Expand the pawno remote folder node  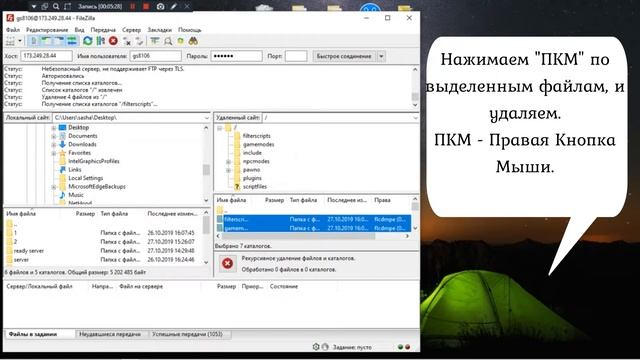[x=229, y=170]
